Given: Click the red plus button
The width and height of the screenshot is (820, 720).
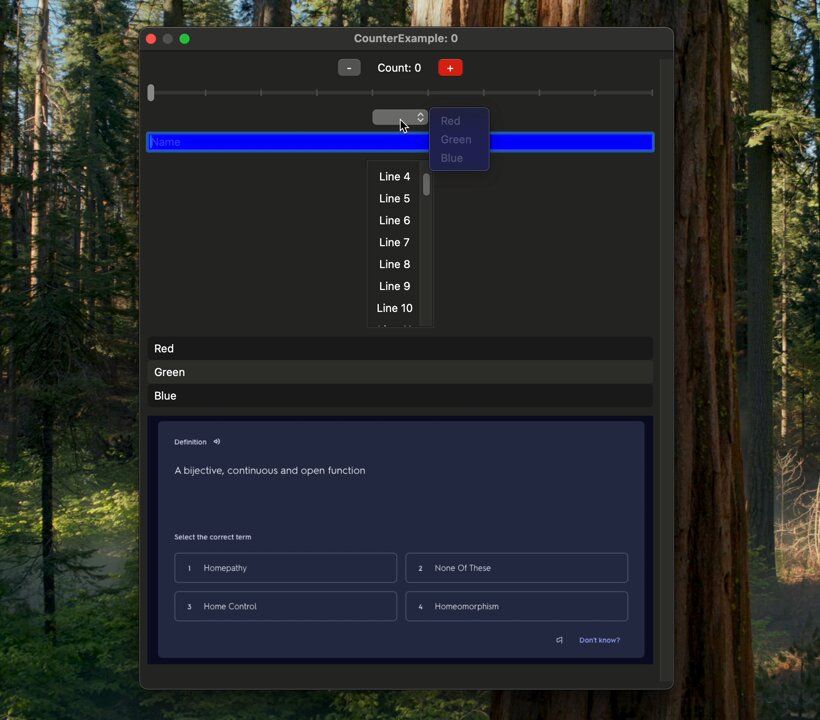Looking at the screenshot, I should [x=450, y=68].
